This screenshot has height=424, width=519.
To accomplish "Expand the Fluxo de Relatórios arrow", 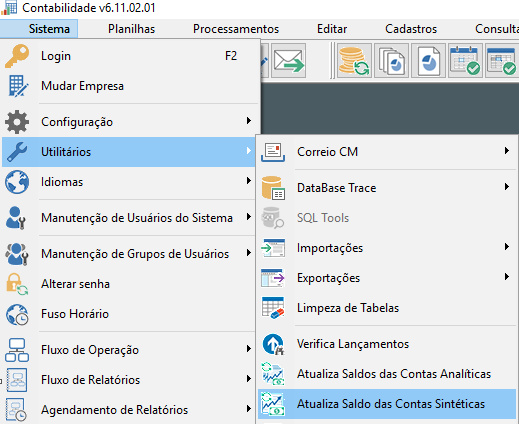I will tap(249, 379).
